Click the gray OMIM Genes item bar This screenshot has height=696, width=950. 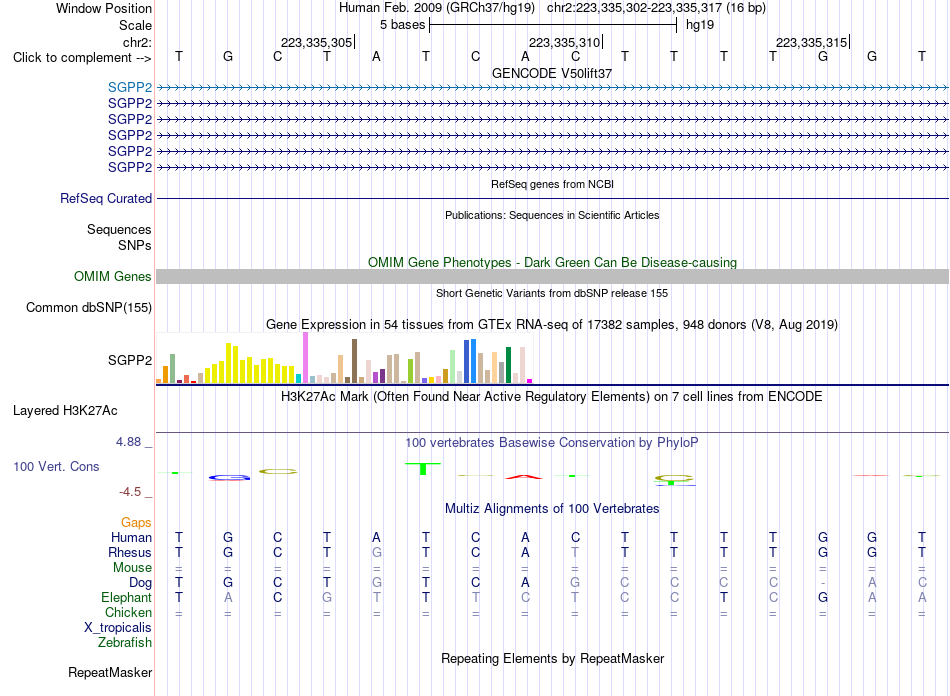click(x=552, y=276)
